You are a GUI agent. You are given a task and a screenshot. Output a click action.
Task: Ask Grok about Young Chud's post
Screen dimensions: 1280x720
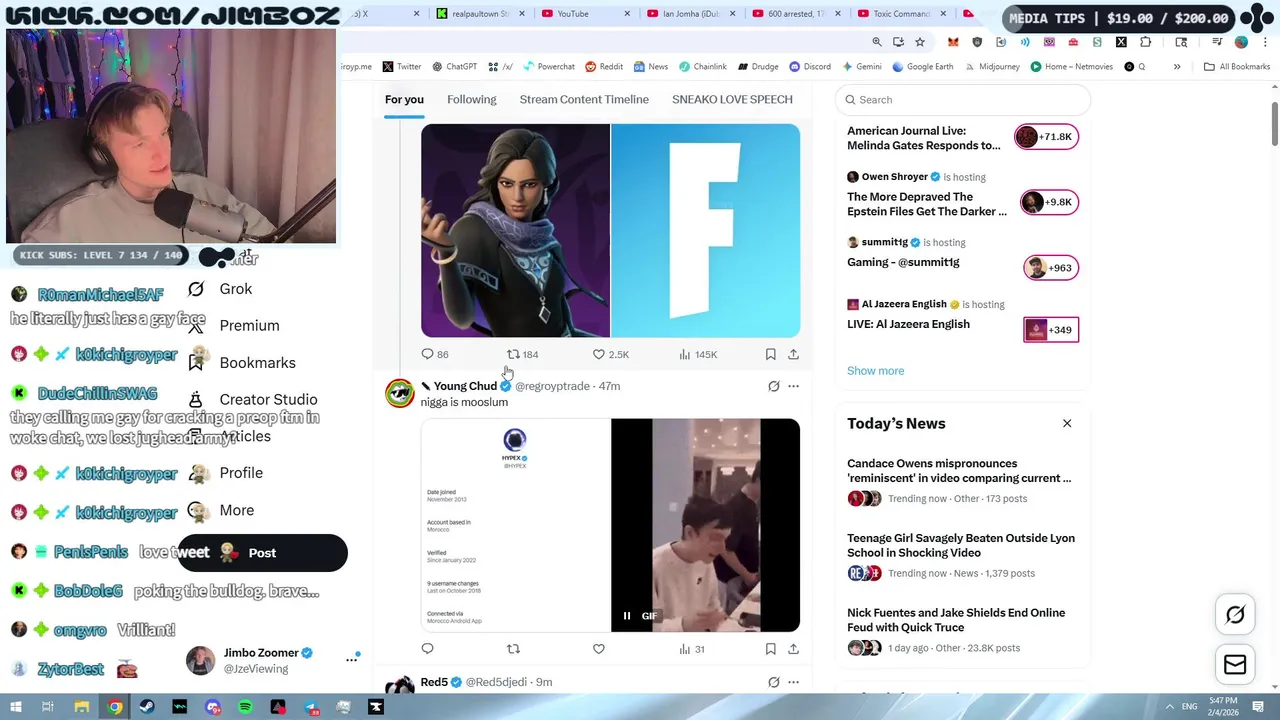(773, 386)
